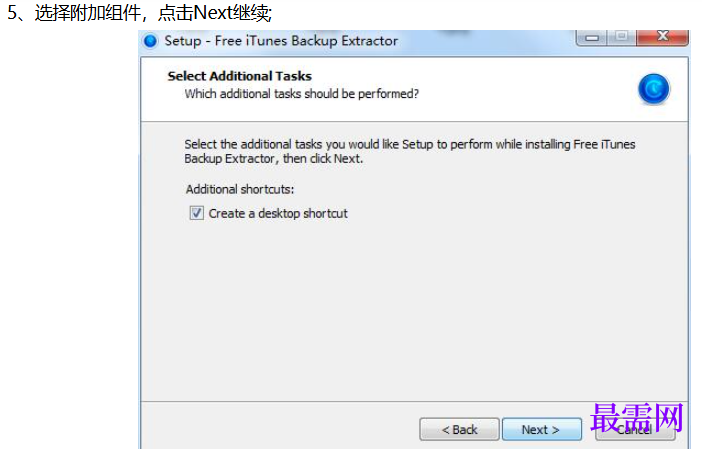Click the empty gray area below the checkbox

(x=414, y=309)
